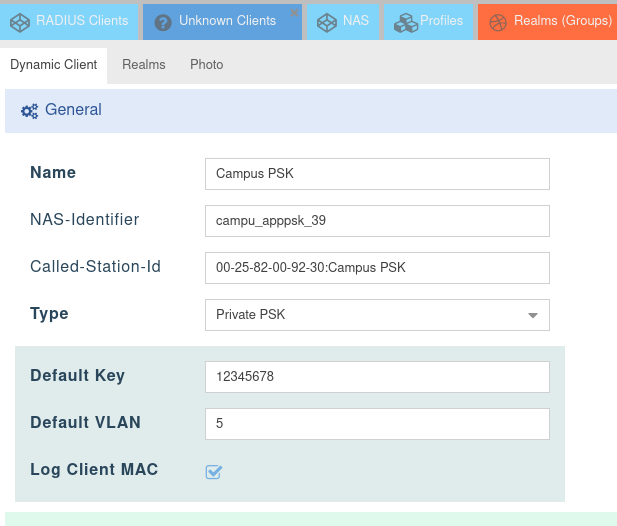Click the General gears icon
This screenshot has height=526, width=617.
click(x=30, y=111)
